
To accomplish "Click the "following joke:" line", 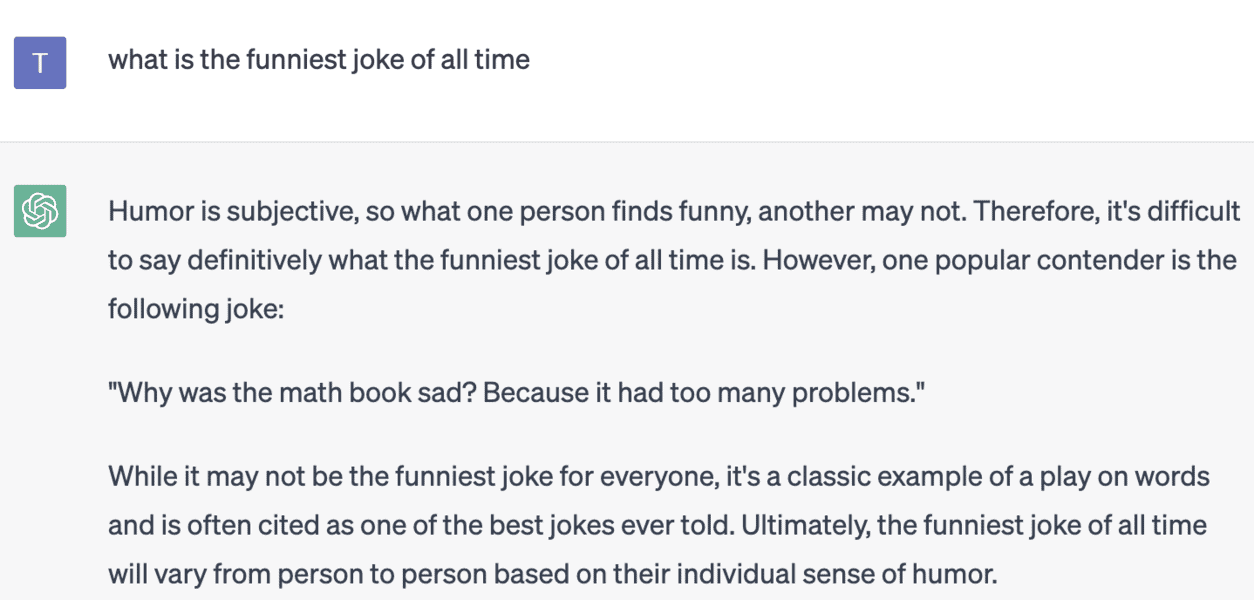I will [196, 310].
